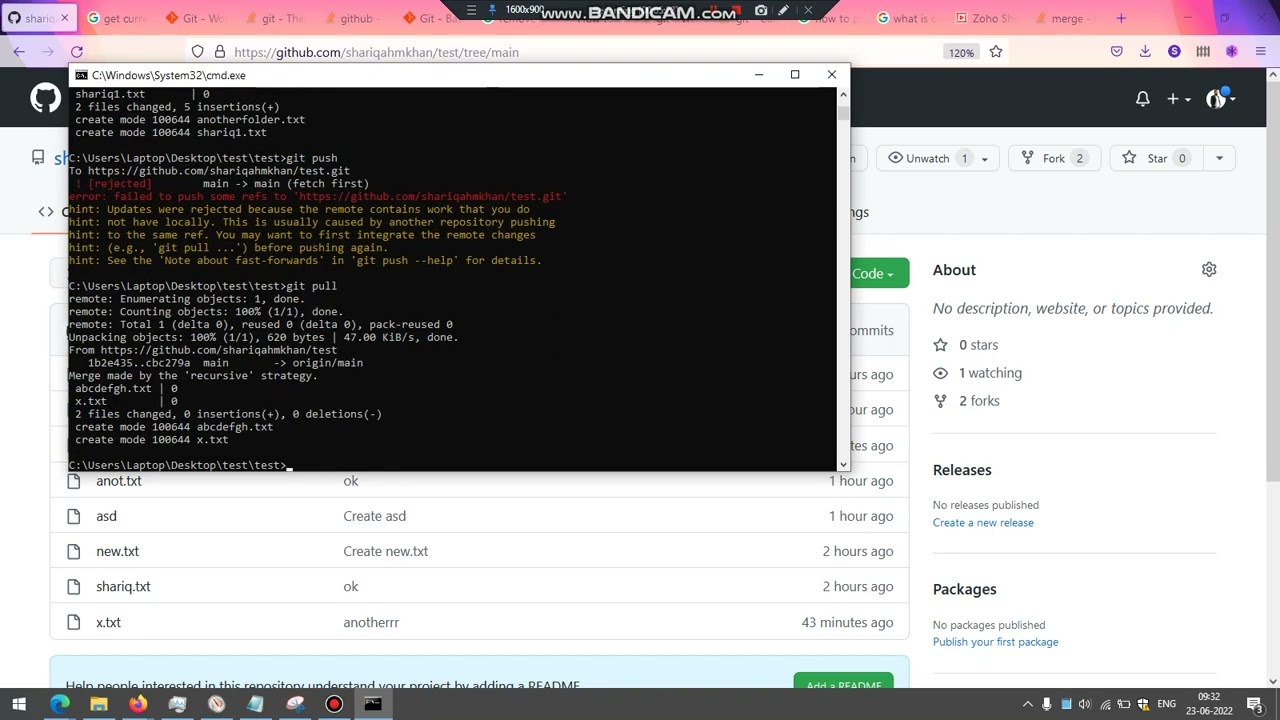Open a new browser tab
1280x720 pixels.
click(x=1121, y=18)
